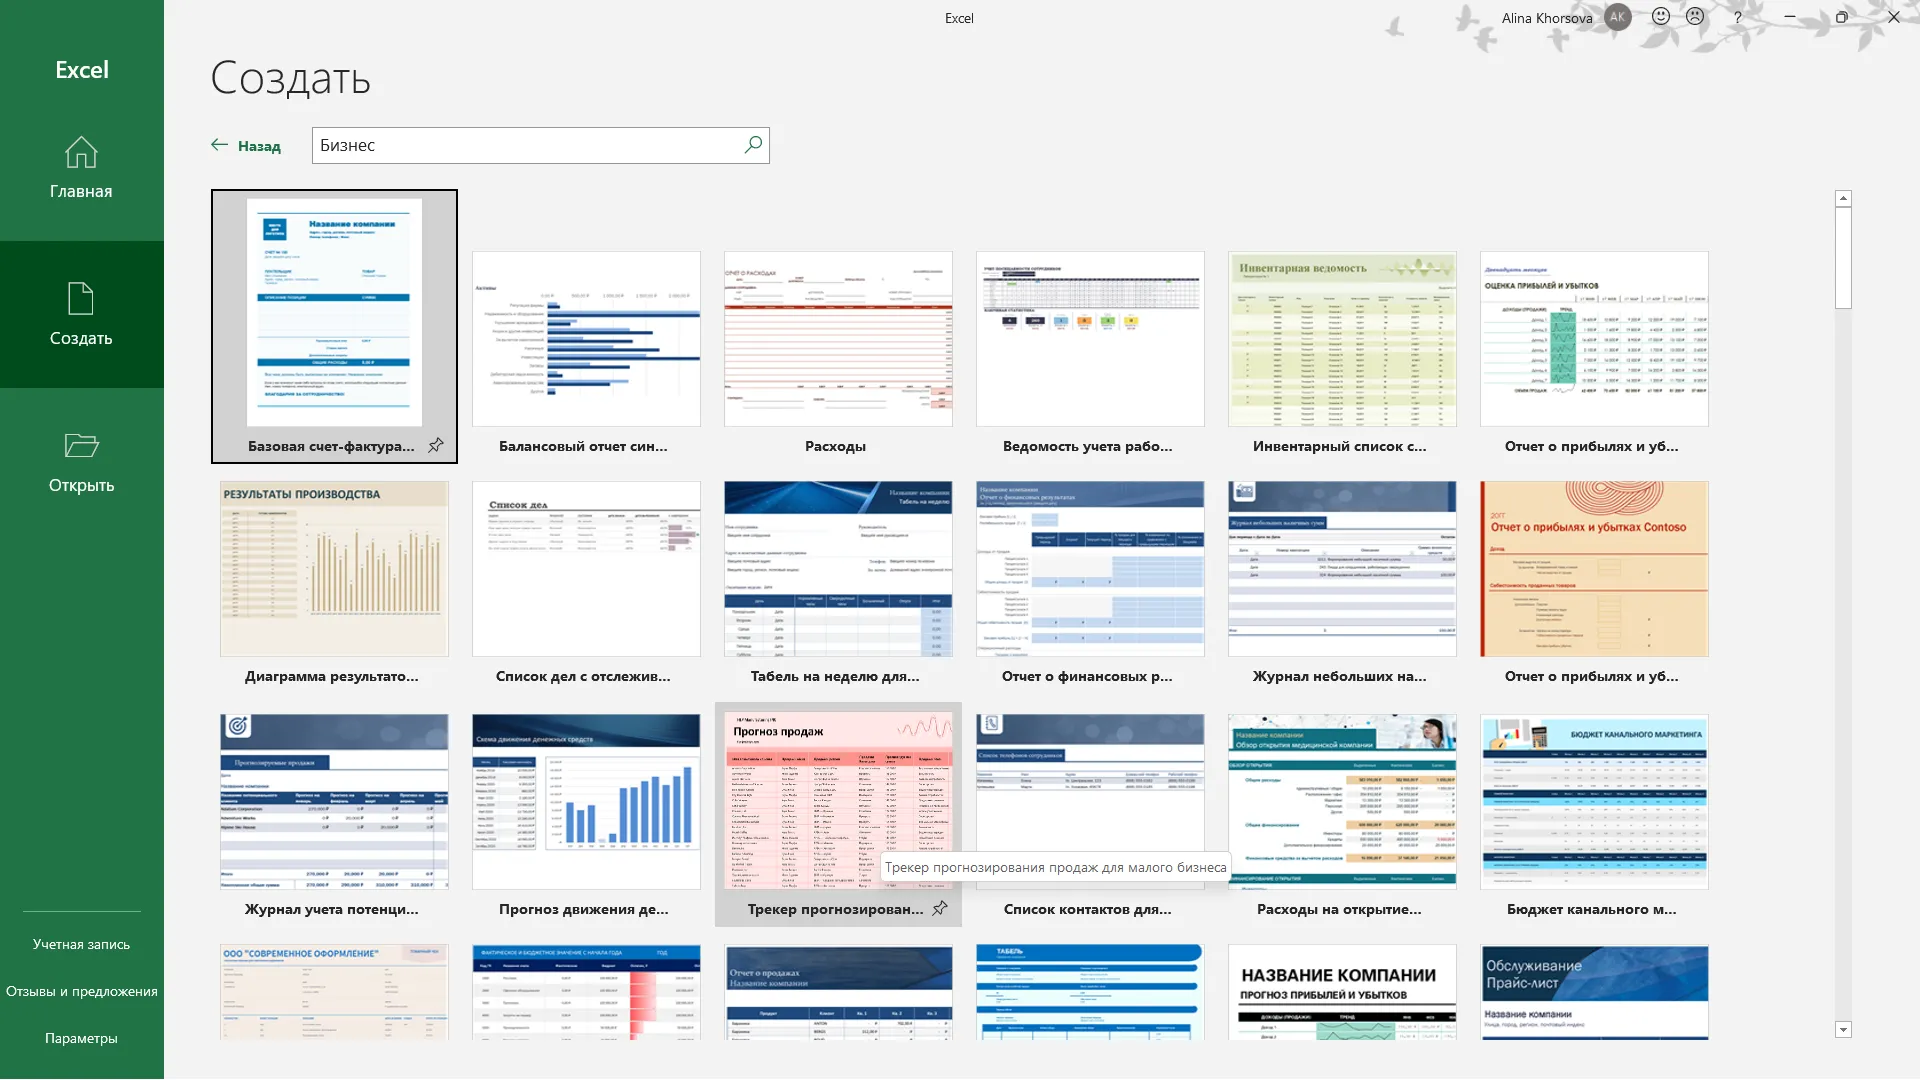Select Диаграмма результатов template thumbnail
1920x1080 pixels.
(x=334, y=569)
